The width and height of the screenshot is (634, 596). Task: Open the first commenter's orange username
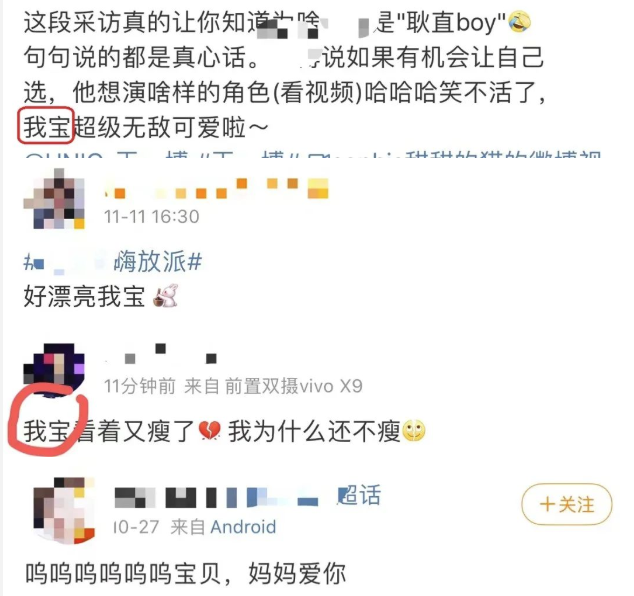(x=217, y=189)
